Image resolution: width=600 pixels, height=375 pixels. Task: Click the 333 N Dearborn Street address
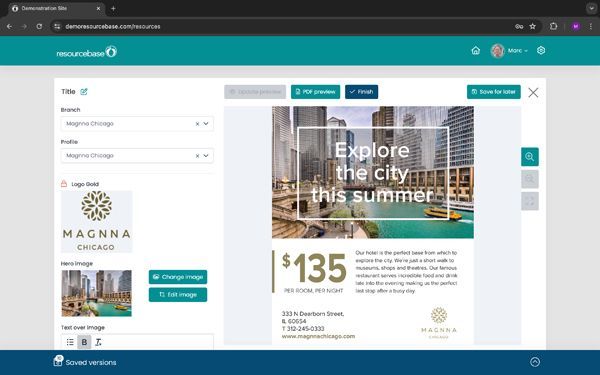pyautogui.click(x=313, y=317)
